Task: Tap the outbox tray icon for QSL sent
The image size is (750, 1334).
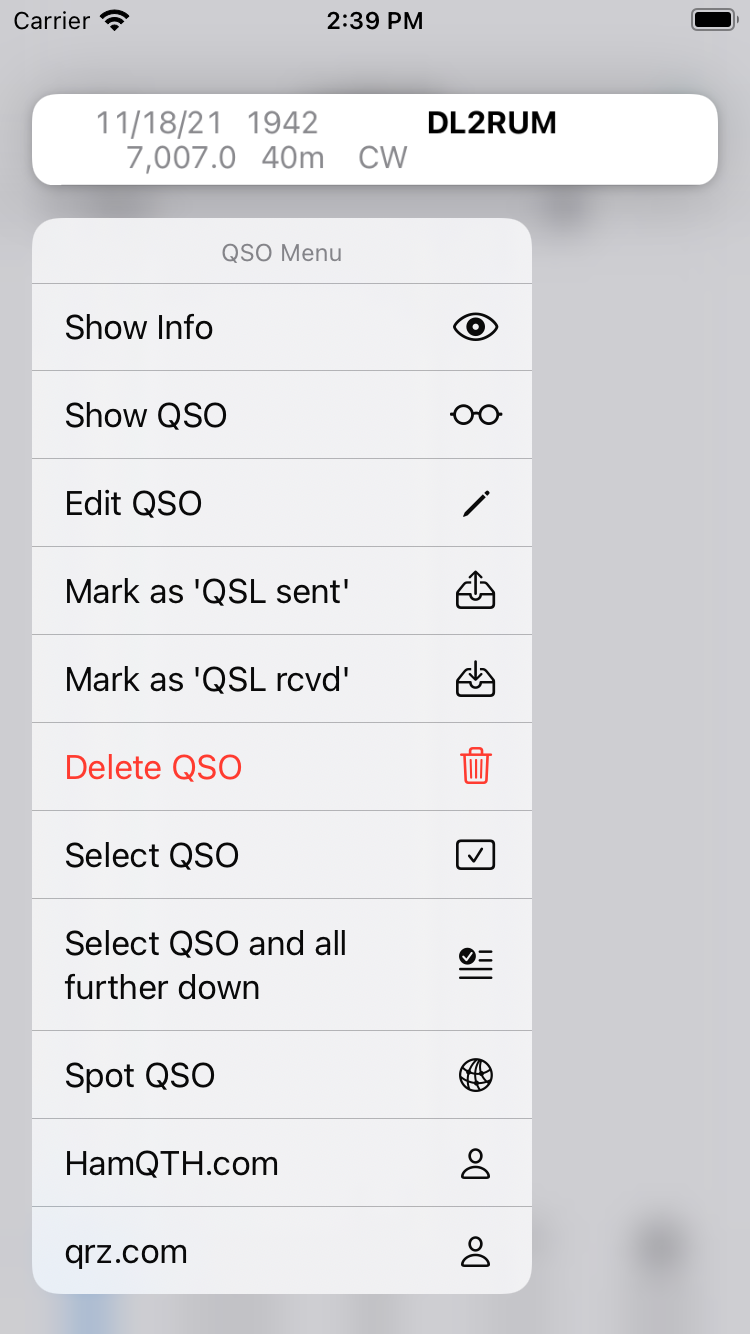Action: point(475,591)
